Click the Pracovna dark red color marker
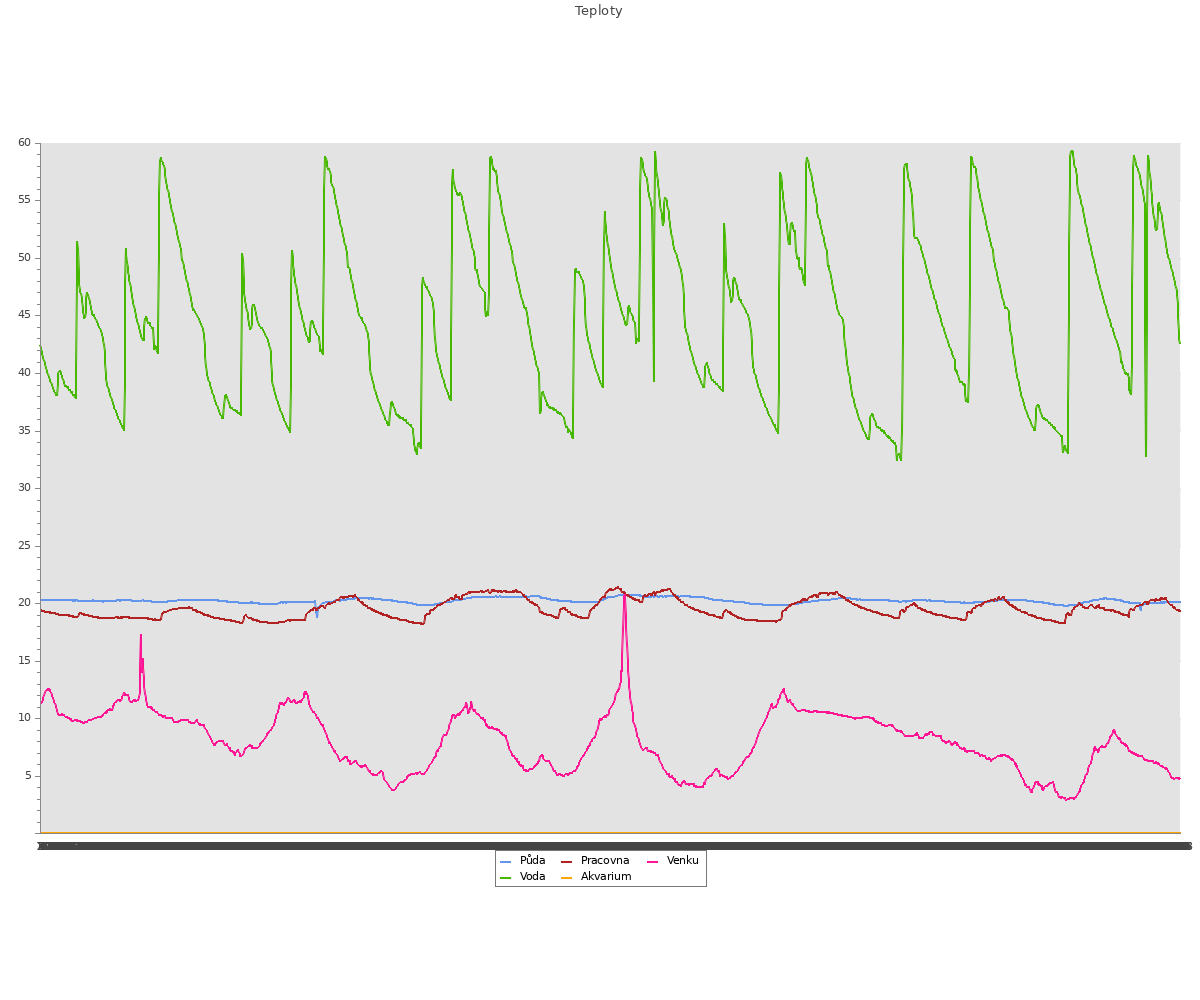This screenshot has width=1200, height=1000. coord(566,861)
